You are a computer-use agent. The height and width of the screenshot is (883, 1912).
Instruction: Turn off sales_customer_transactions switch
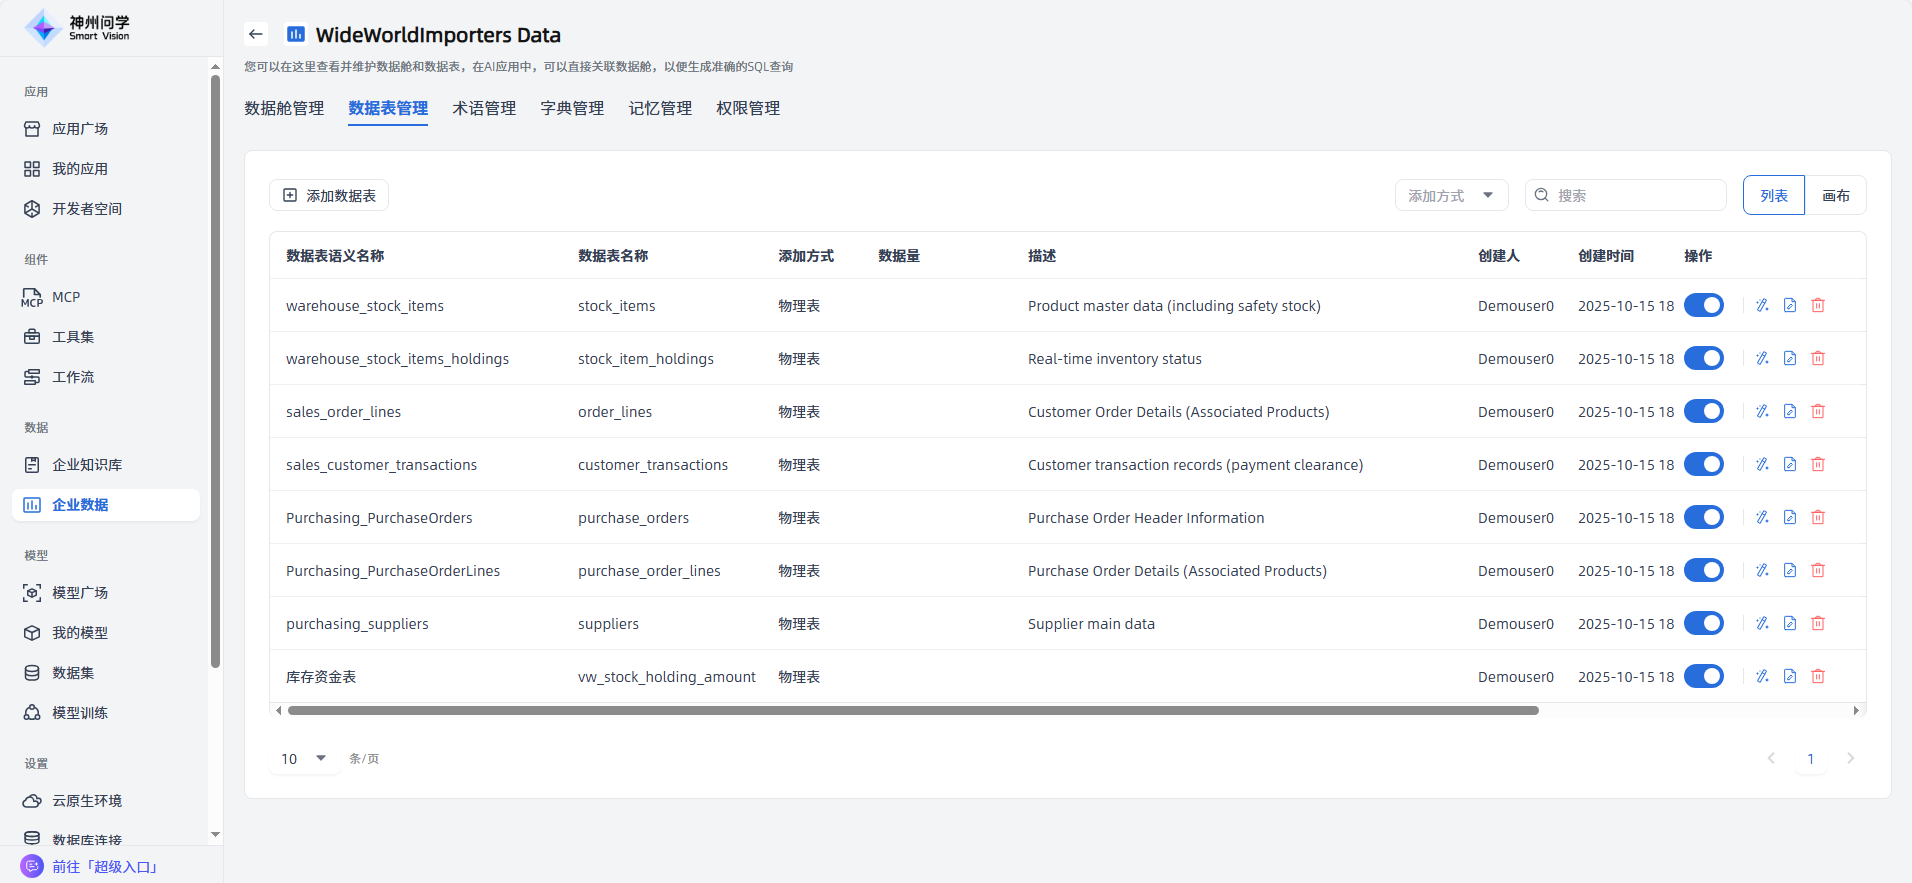click(1703, 464)
